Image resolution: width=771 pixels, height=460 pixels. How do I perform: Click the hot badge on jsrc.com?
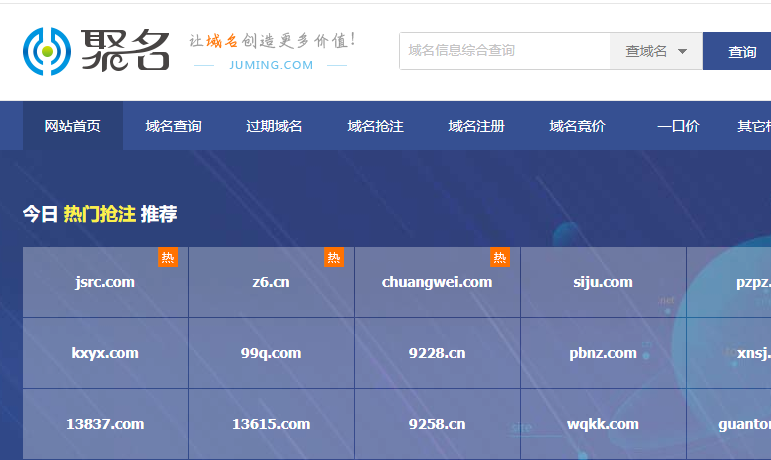(167, 258)
